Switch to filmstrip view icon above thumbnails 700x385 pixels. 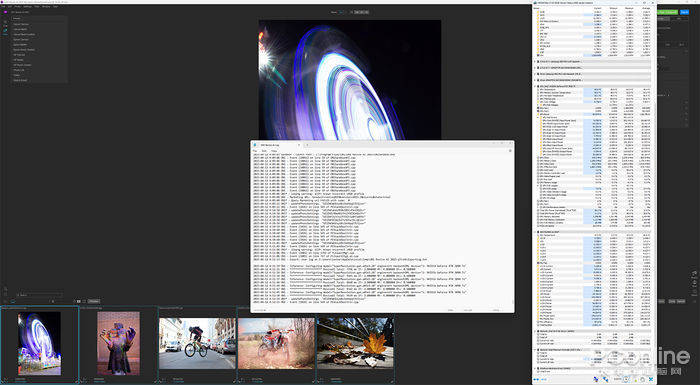coord(79,301)
